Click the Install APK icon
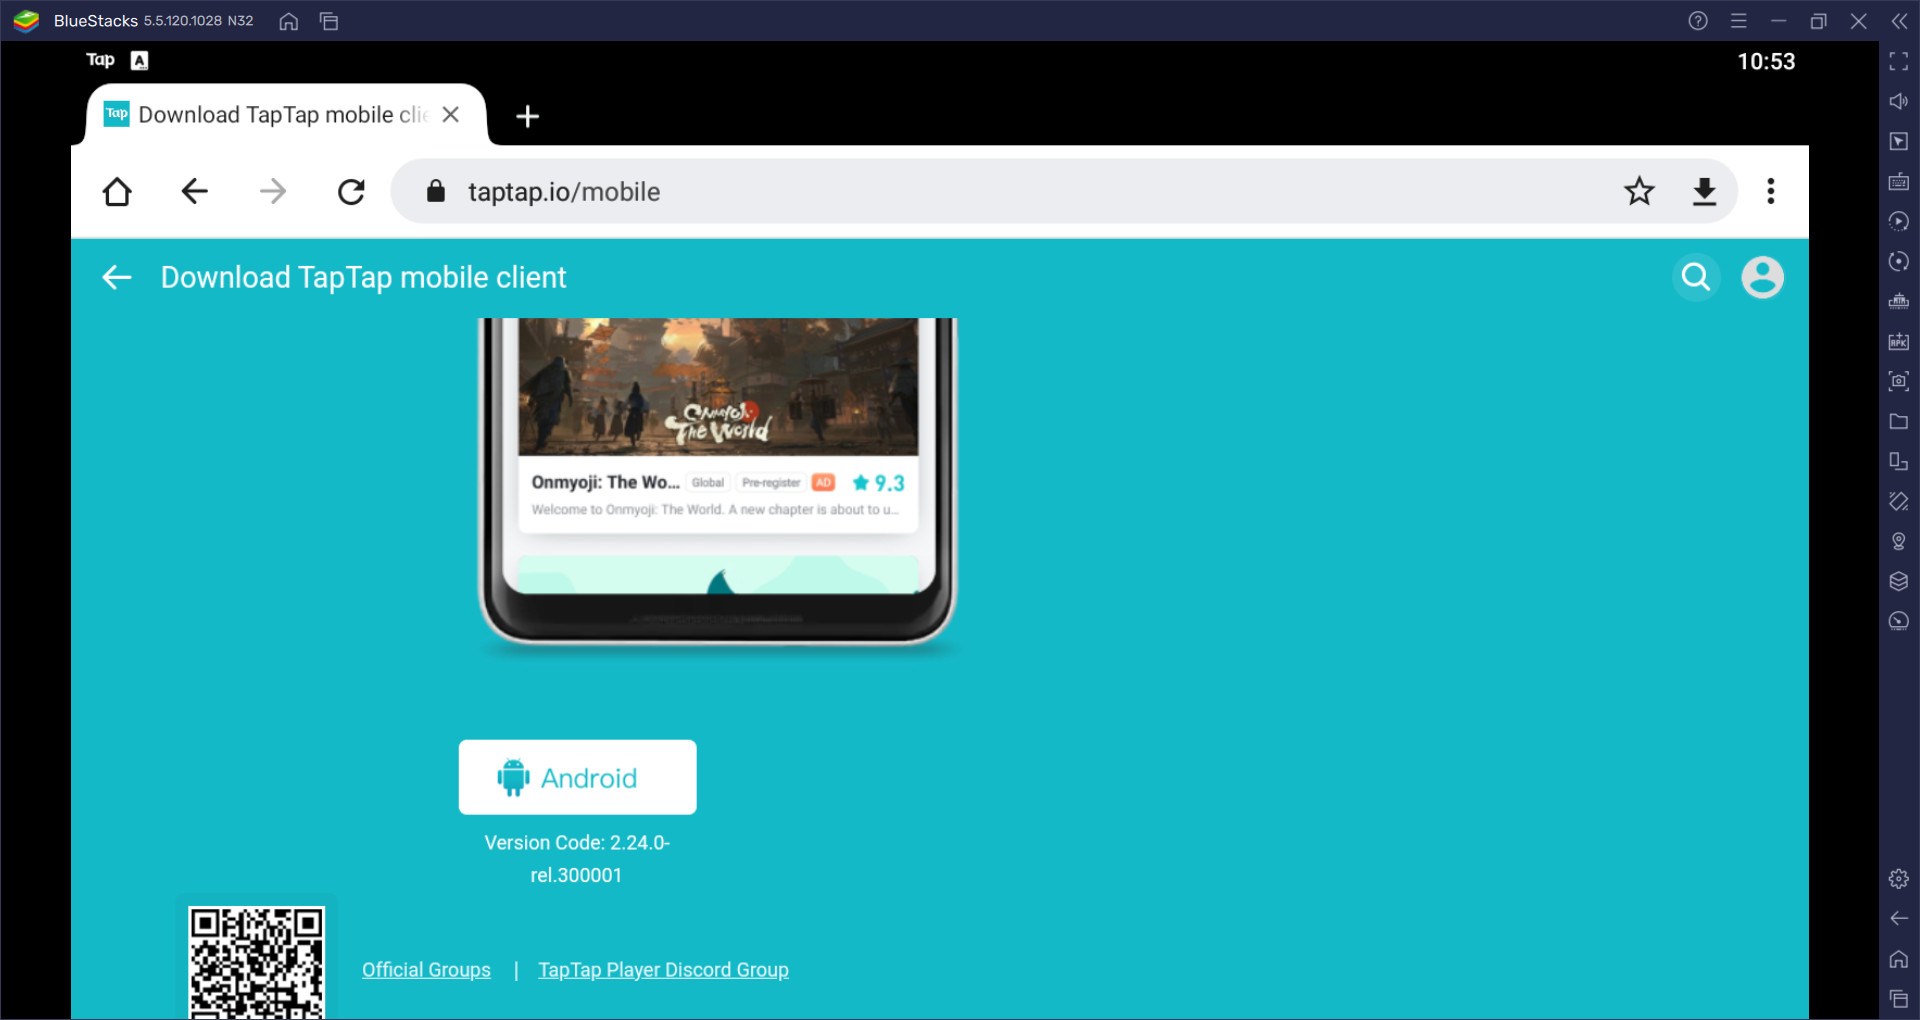The image size is (1920, 1020). point(1899,341)
